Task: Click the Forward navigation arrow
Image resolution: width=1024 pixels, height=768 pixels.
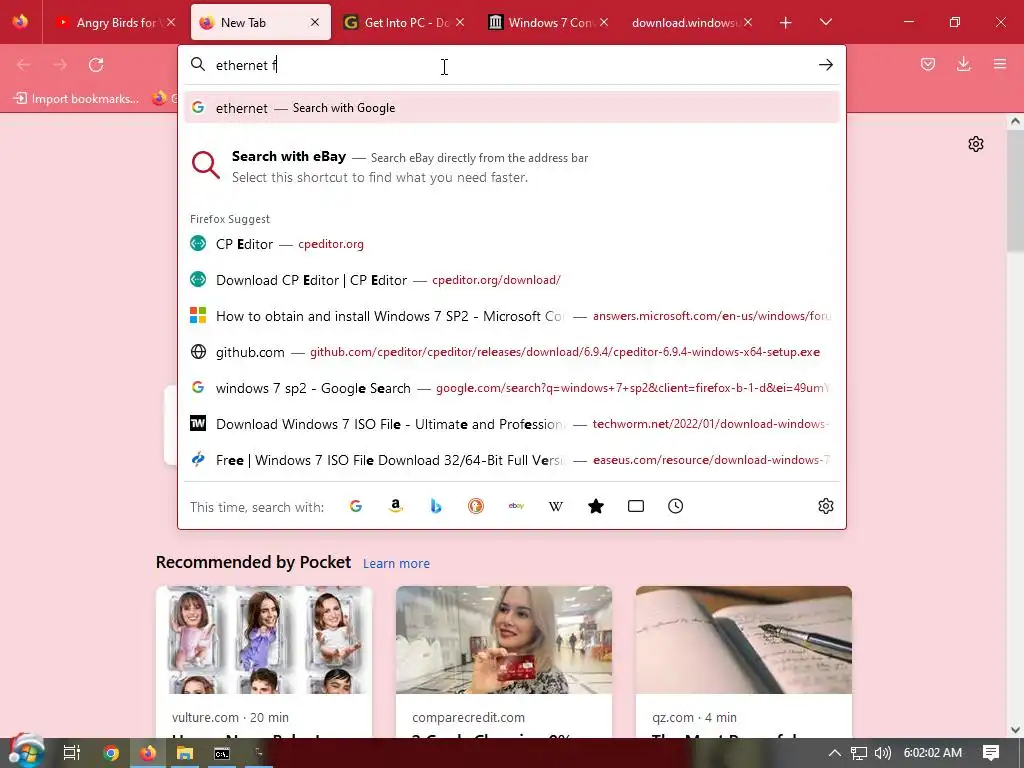Action: 60,65
